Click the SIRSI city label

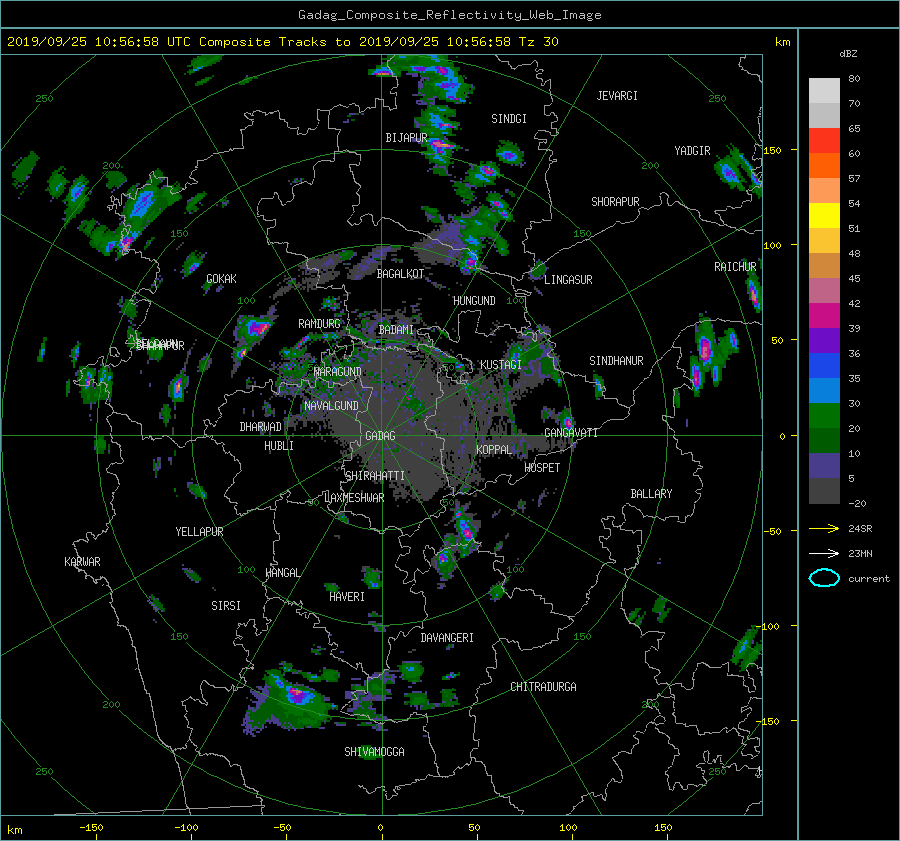tap(226, 606)
